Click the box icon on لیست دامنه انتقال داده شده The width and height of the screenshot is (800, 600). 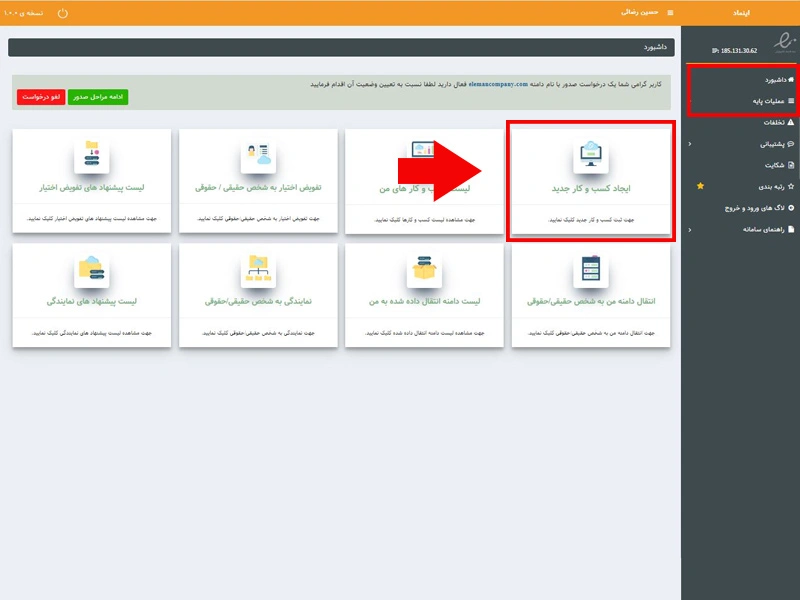click(x=424, y=269)
